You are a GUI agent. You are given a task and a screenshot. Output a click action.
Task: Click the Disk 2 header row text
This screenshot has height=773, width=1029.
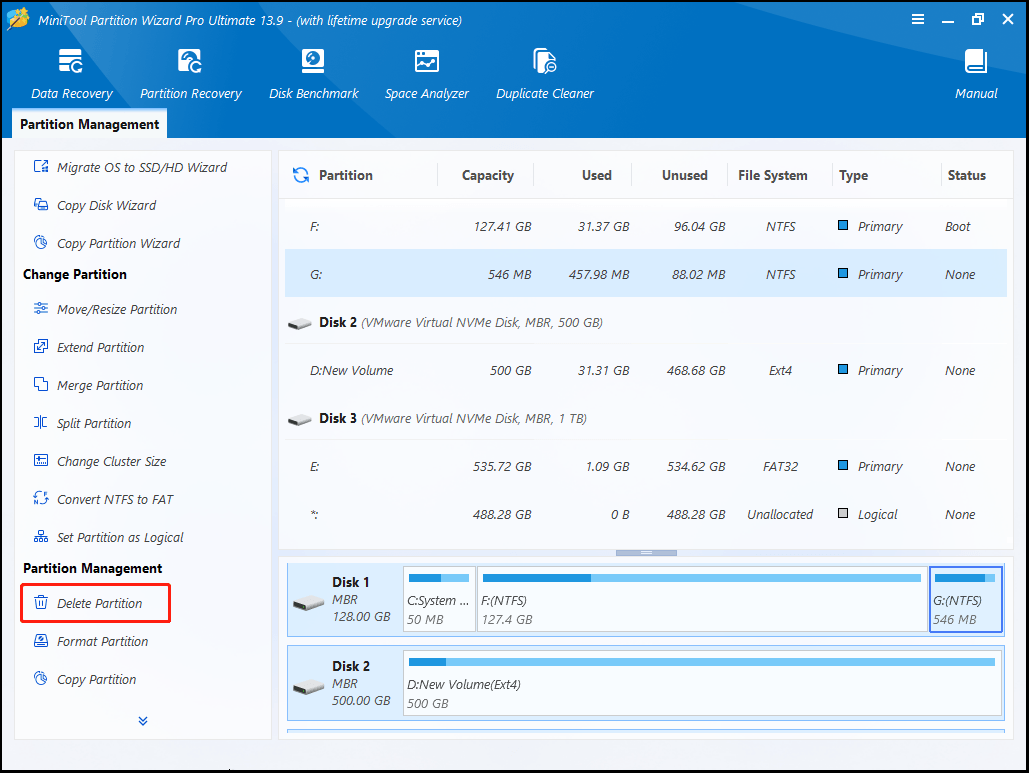tap(461, 322)
